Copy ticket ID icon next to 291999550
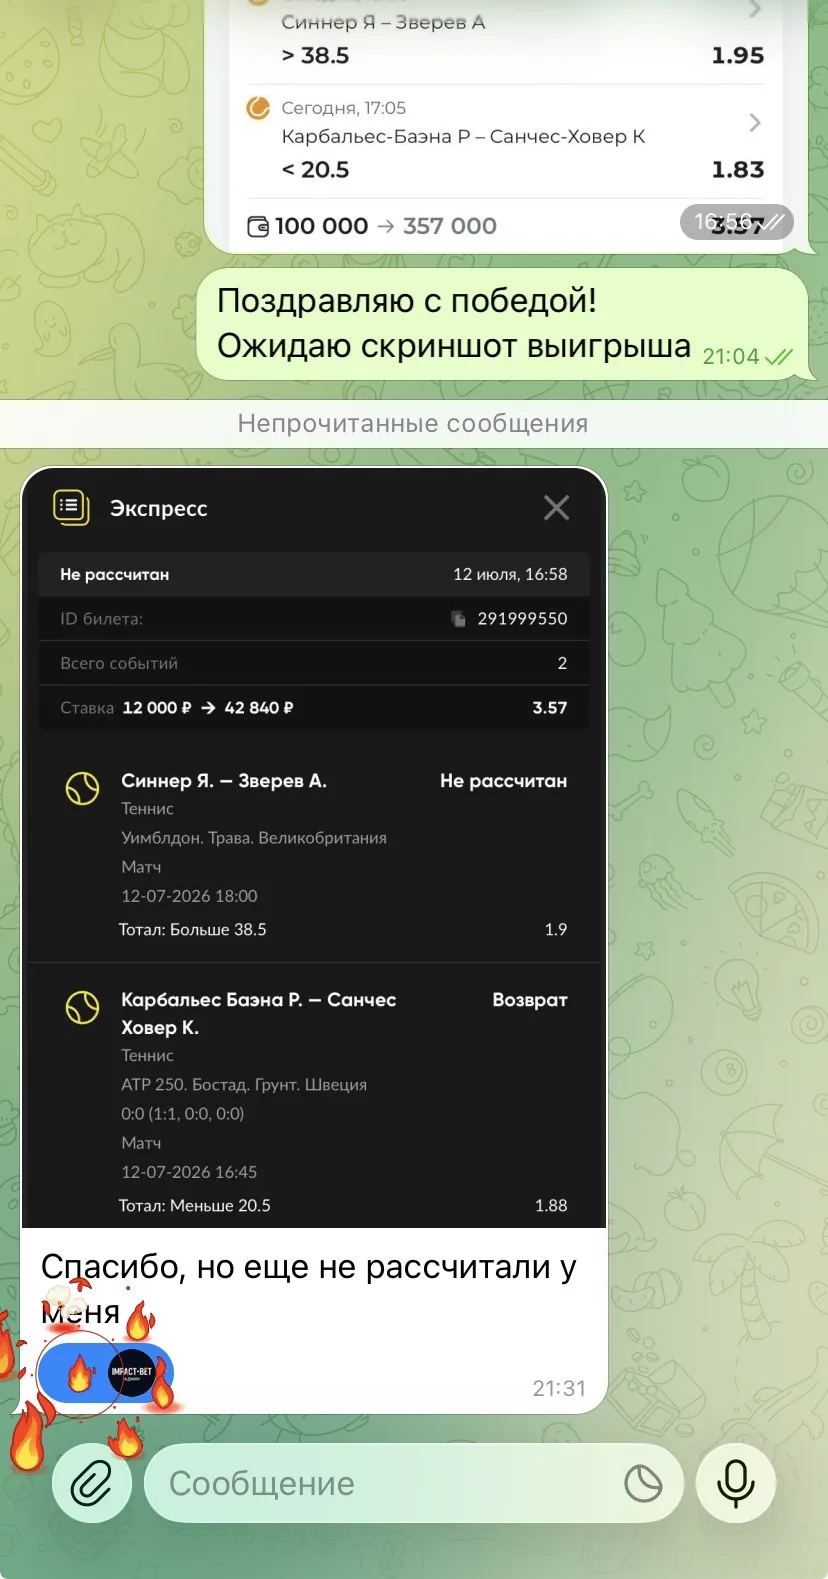 tap(458, 619)
